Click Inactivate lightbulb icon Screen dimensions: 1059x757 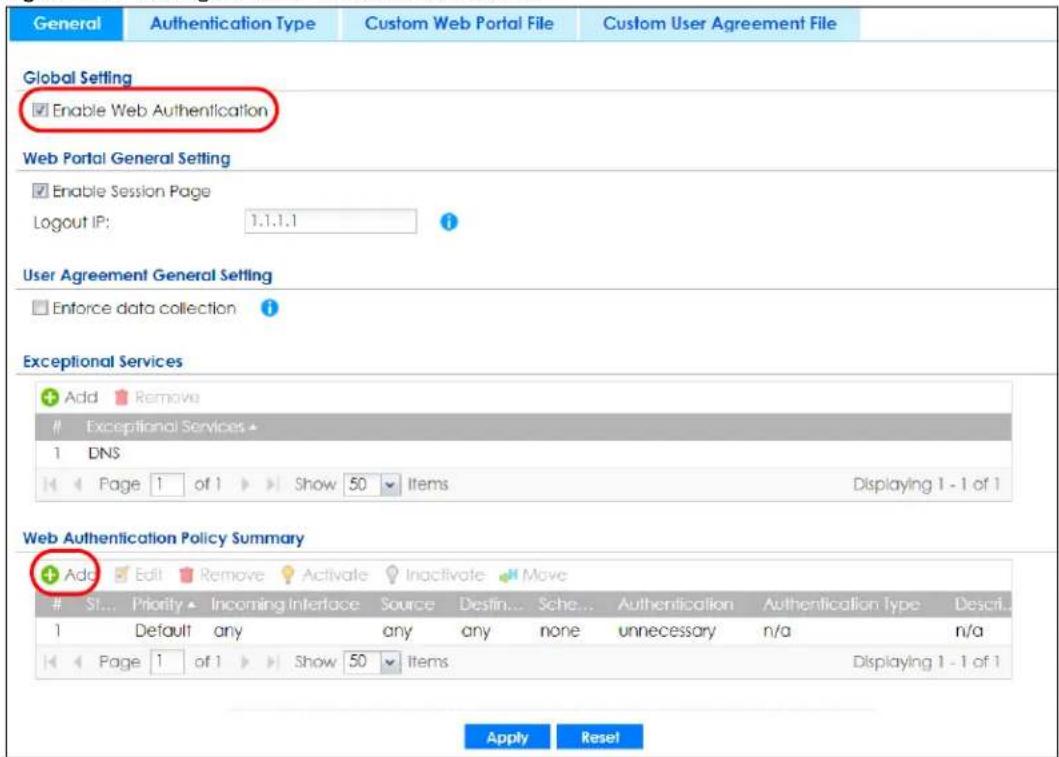coord(392,575)
